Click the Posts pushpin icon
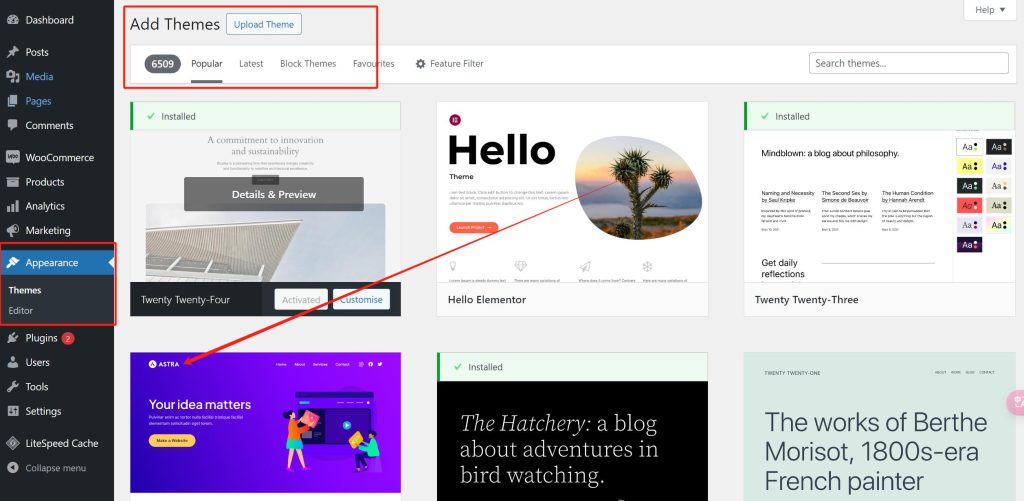The width and height of the screenshot is (1024, 501). 12,52
